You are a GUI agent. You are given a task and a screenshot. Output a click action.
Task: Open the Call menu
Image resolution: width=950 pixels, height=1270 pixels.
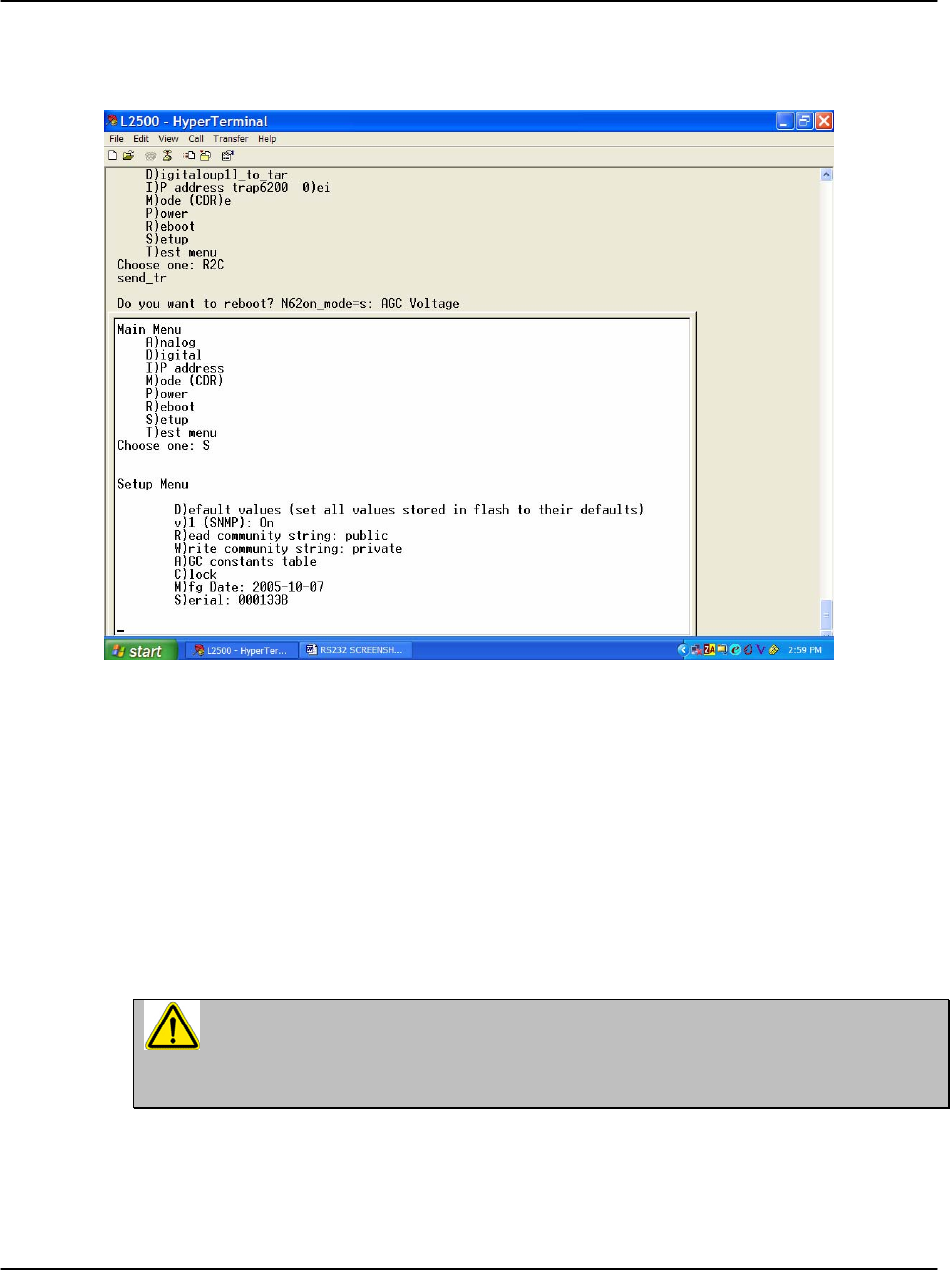(x=196, y=139)
